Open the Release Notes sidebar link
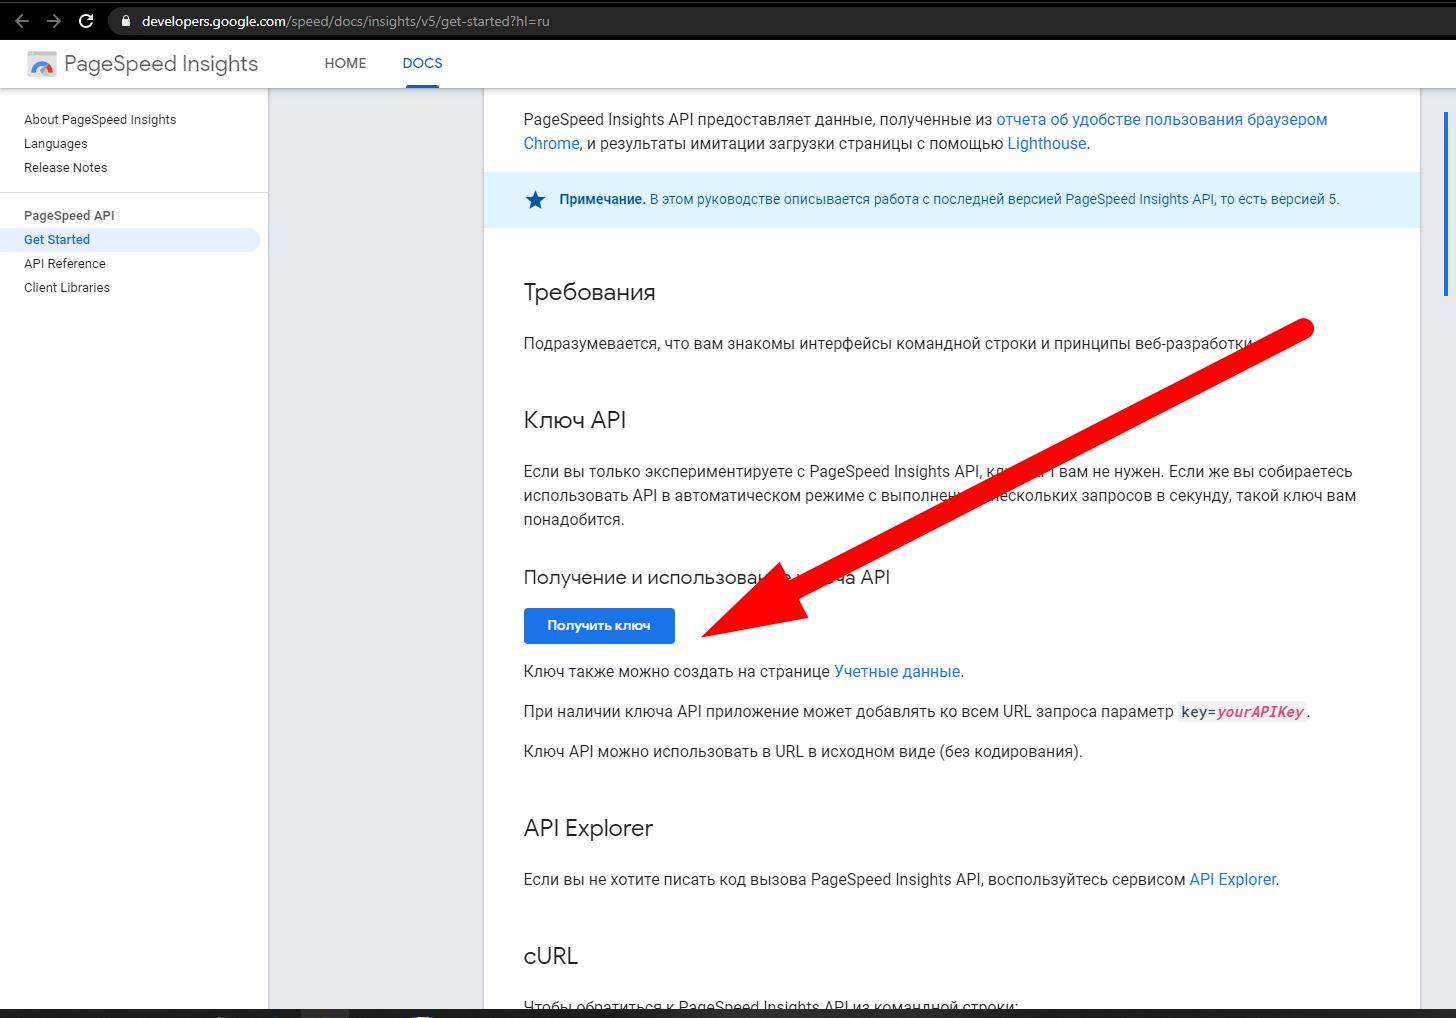Screen dimensions: 1456x1018 (66, 168)
